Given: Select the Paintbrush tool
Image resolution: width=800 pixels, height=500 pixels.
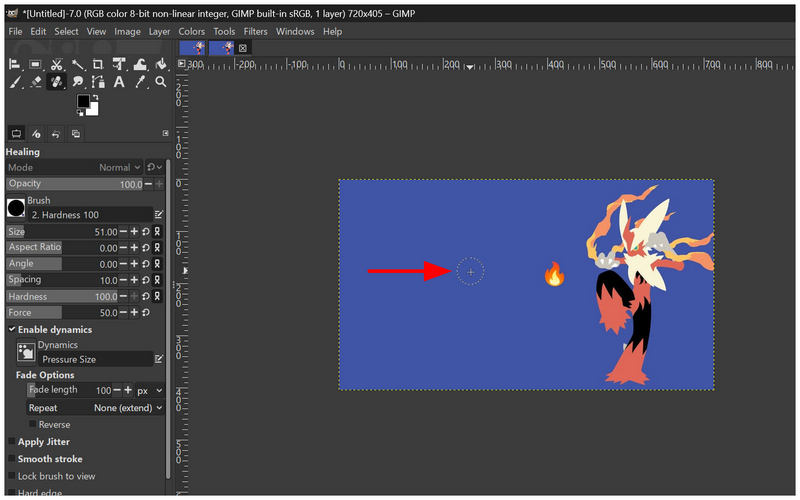Looking at the screenshot, I should 15,82.
